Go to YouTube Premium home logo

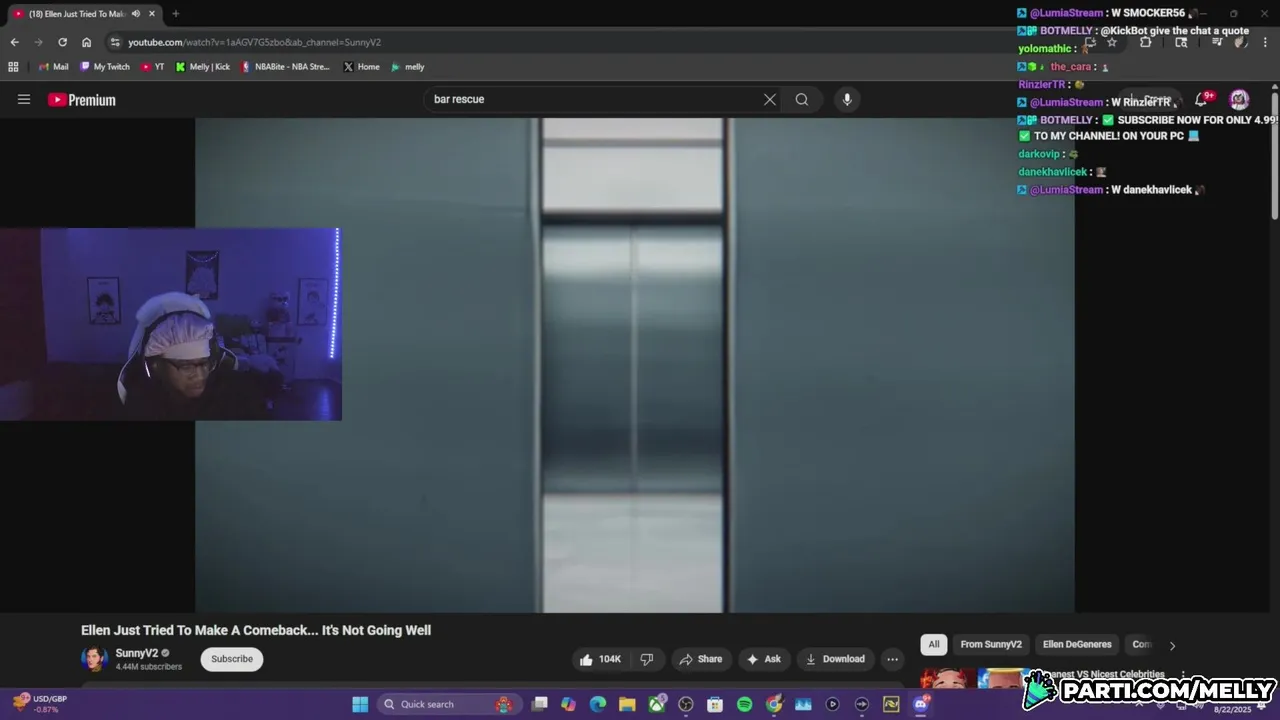tap(82, 100)
